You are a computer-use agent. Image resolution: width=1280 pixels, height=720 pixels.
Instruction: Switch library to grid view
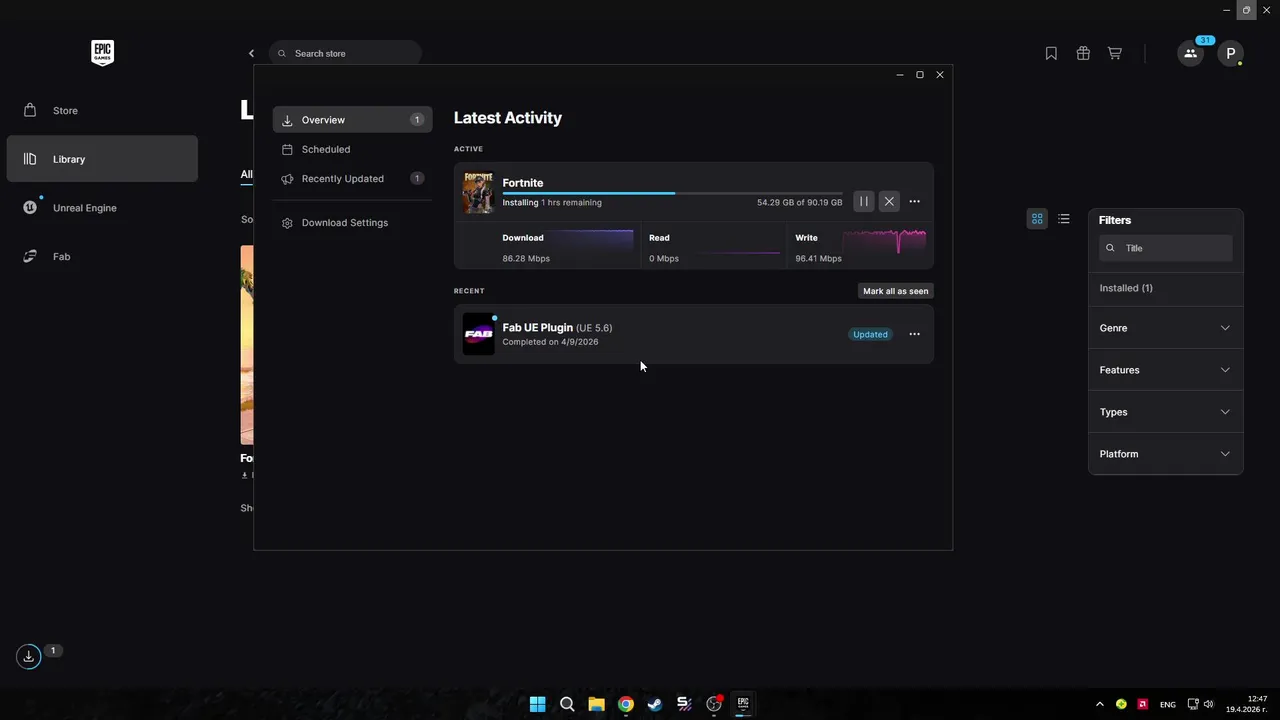(x=1037, y=219)
